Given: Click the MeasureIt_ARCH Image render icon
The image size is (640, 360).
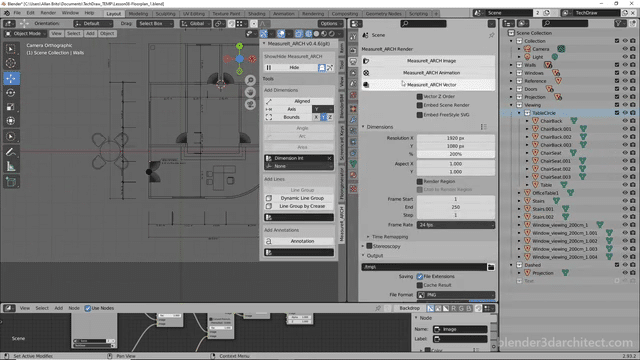Looking at the screenshot, I should [366, 61].
